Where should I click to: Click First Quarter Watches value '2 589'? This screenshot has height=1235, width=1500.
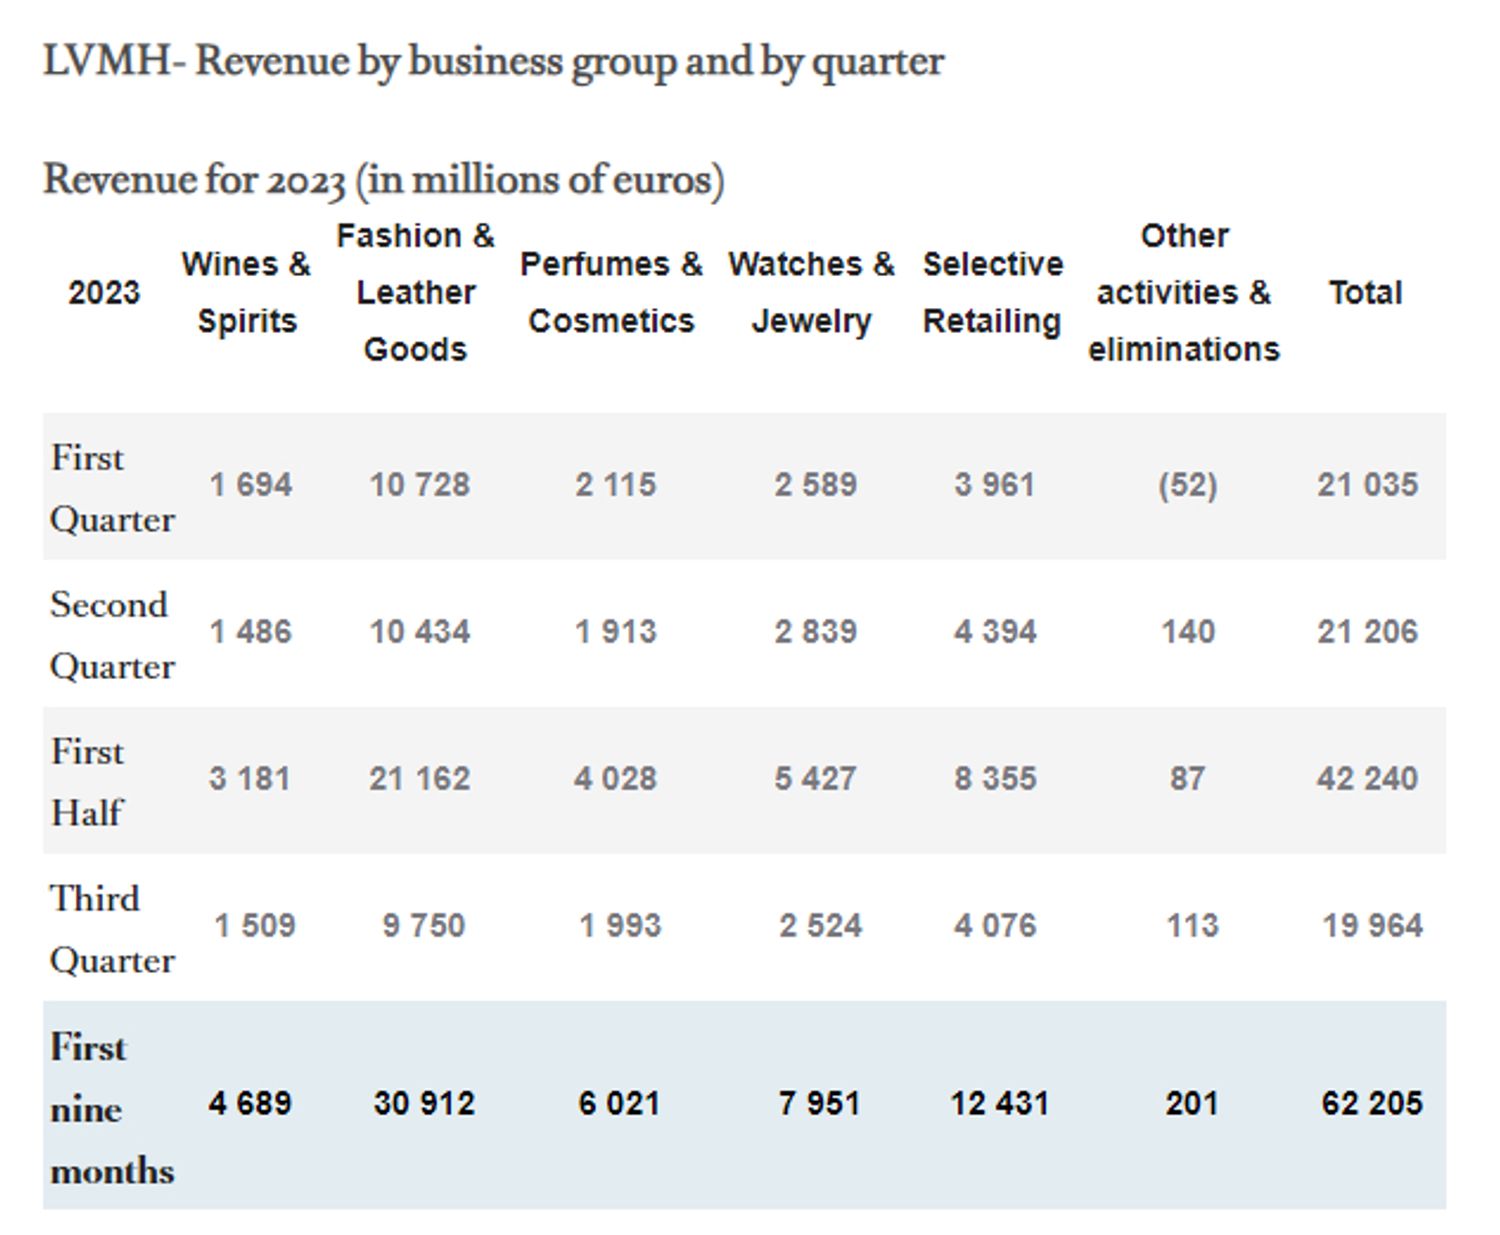(x=816, y=485)
